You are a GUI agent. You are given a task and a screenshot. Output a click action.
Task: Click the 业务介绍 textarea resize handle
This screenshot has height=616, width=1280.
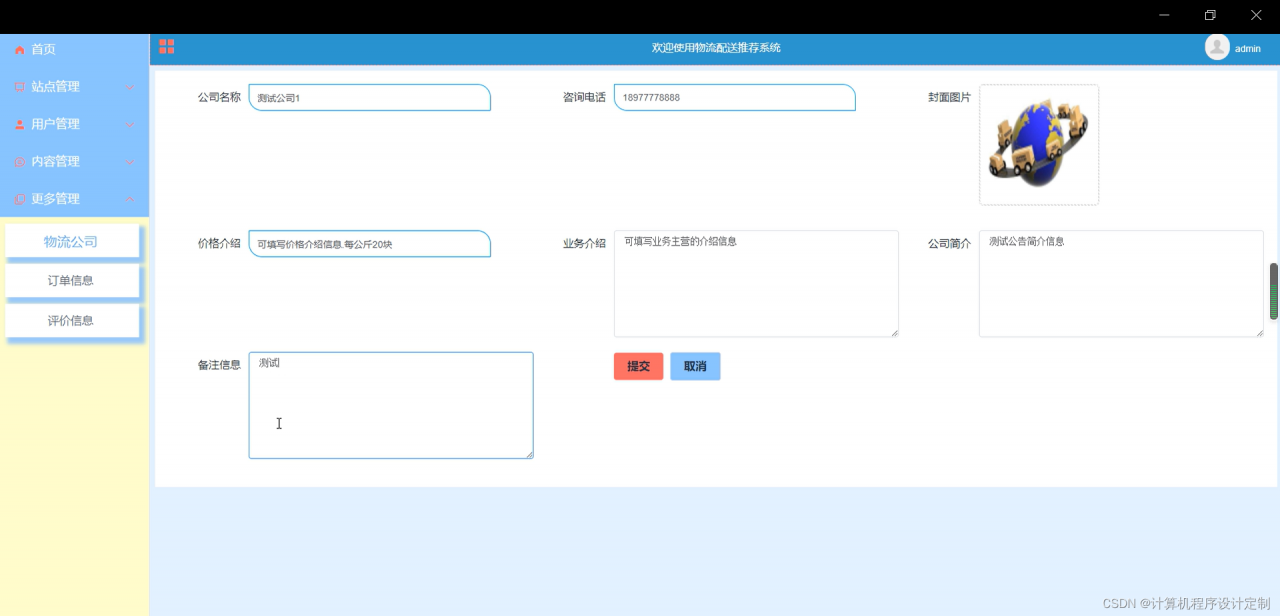tap(894, 333)
